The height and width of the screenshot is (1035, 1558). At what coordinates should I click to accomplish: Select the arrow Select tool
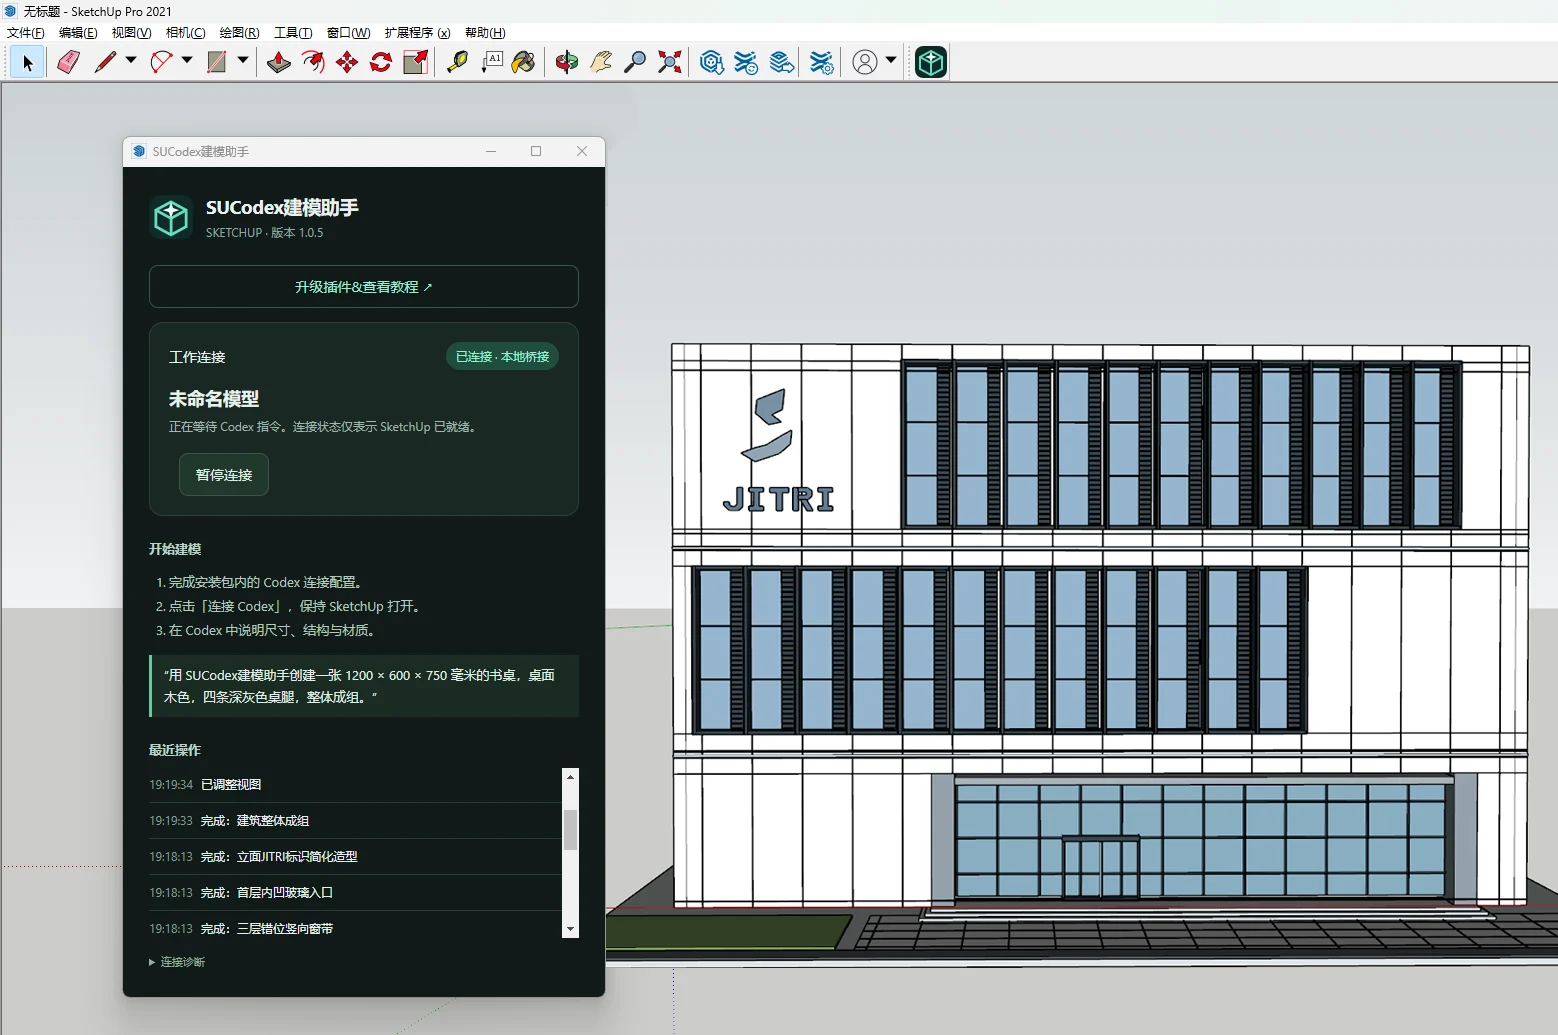(27, 63)
